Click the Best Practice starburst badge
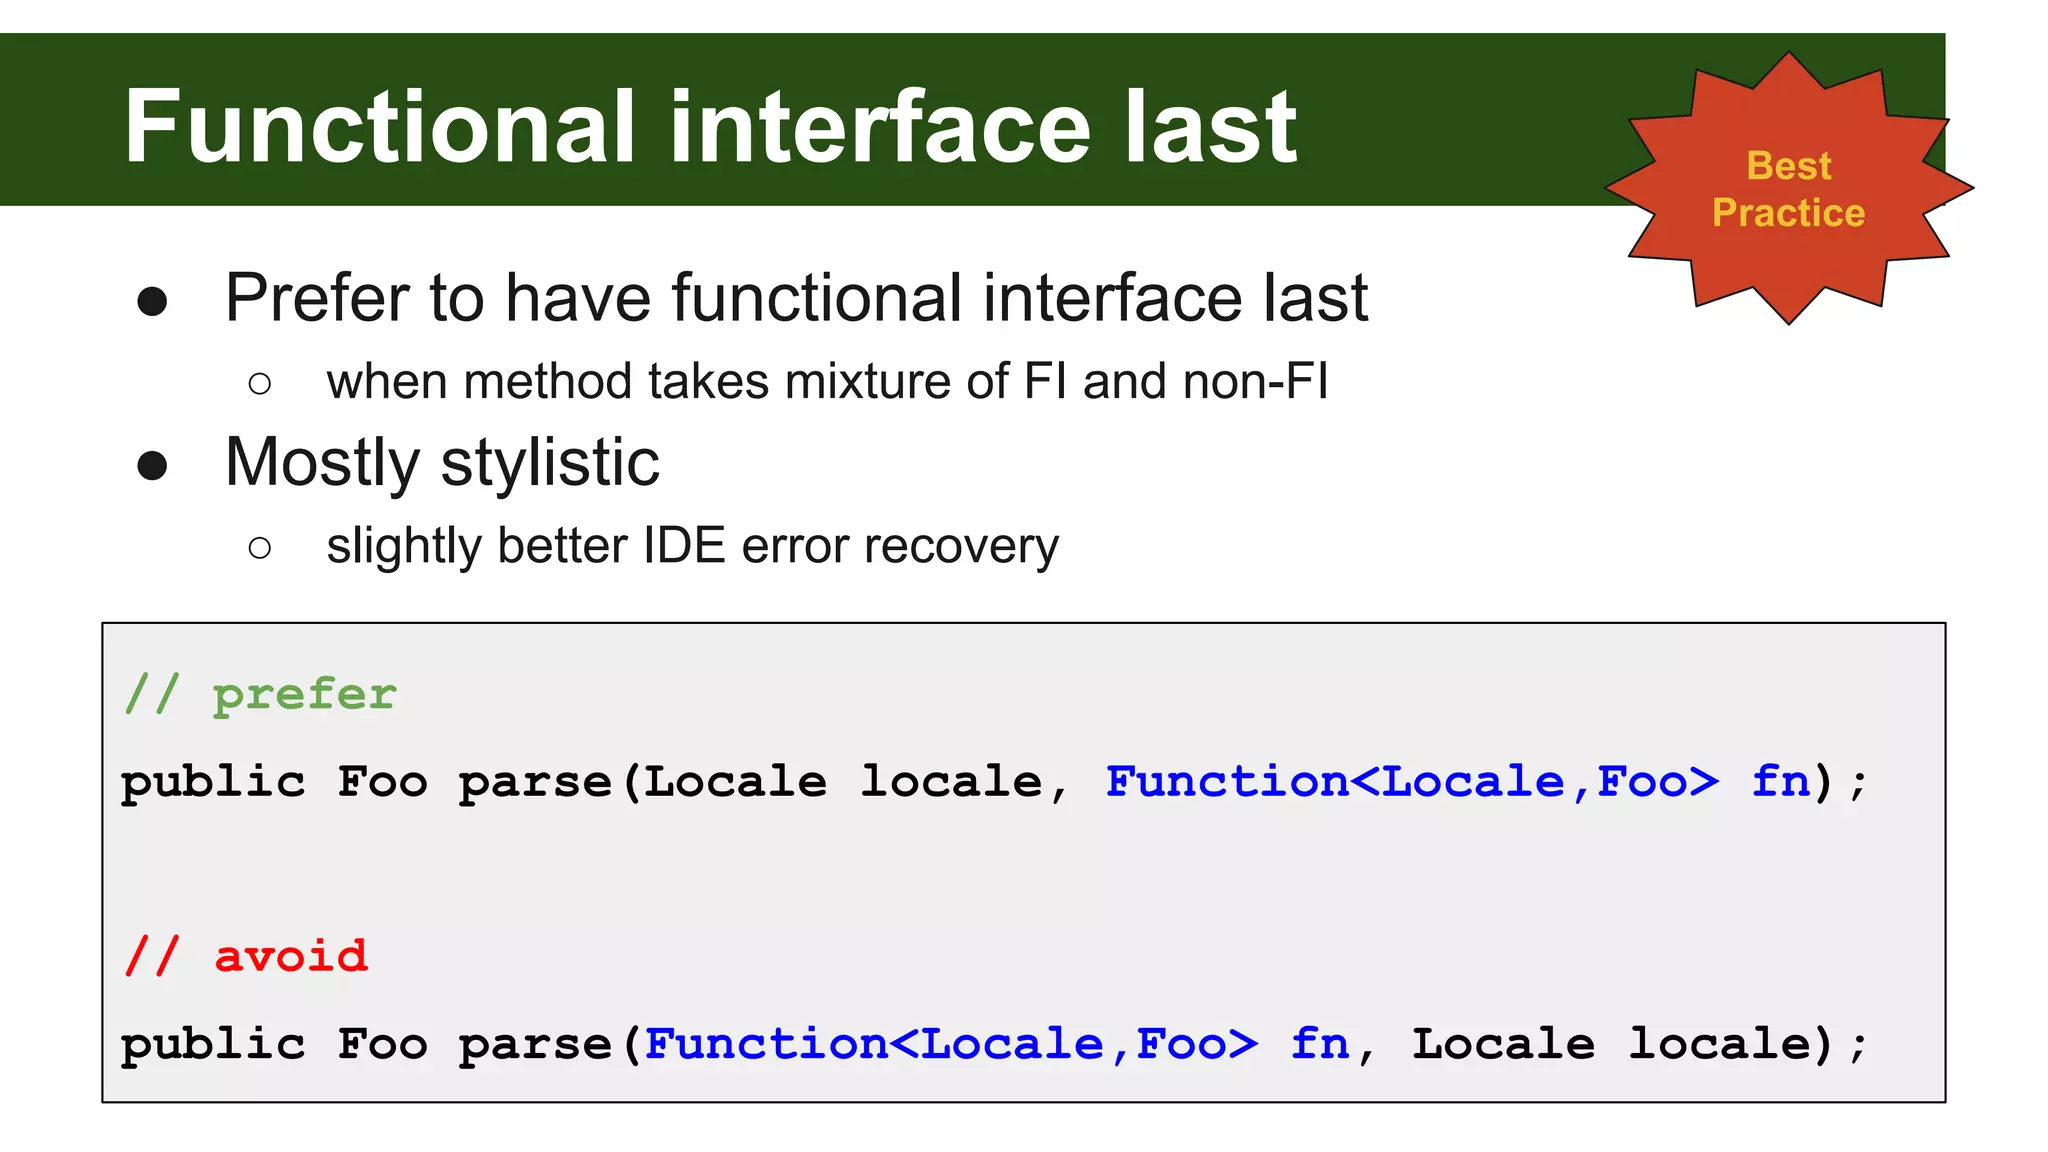Viewport: 2048px width, 1152px height. 1789,188
